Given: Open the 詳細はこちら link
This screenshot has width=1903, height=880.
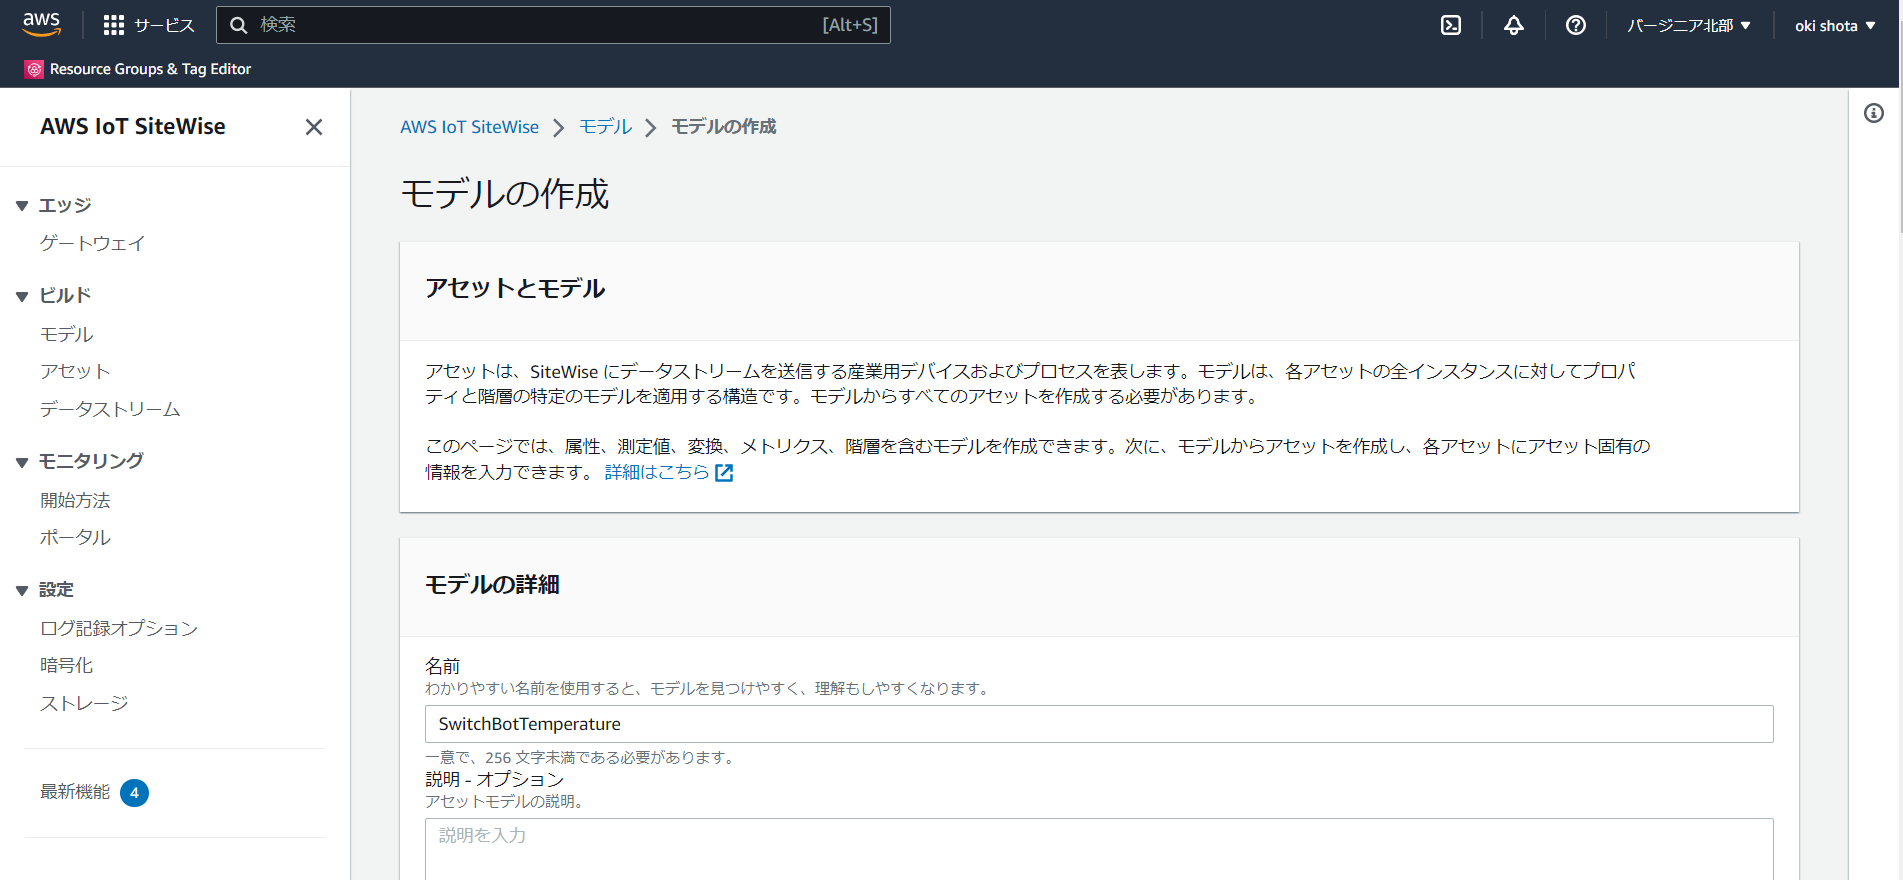Looking at the screenshot, I should pos(657,472).
